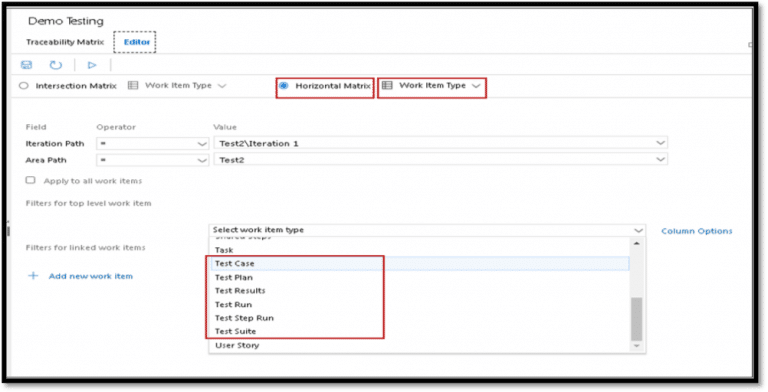Click the Run play triangle icon
This screenshot has height=392, width=768.
pos(92,65)
